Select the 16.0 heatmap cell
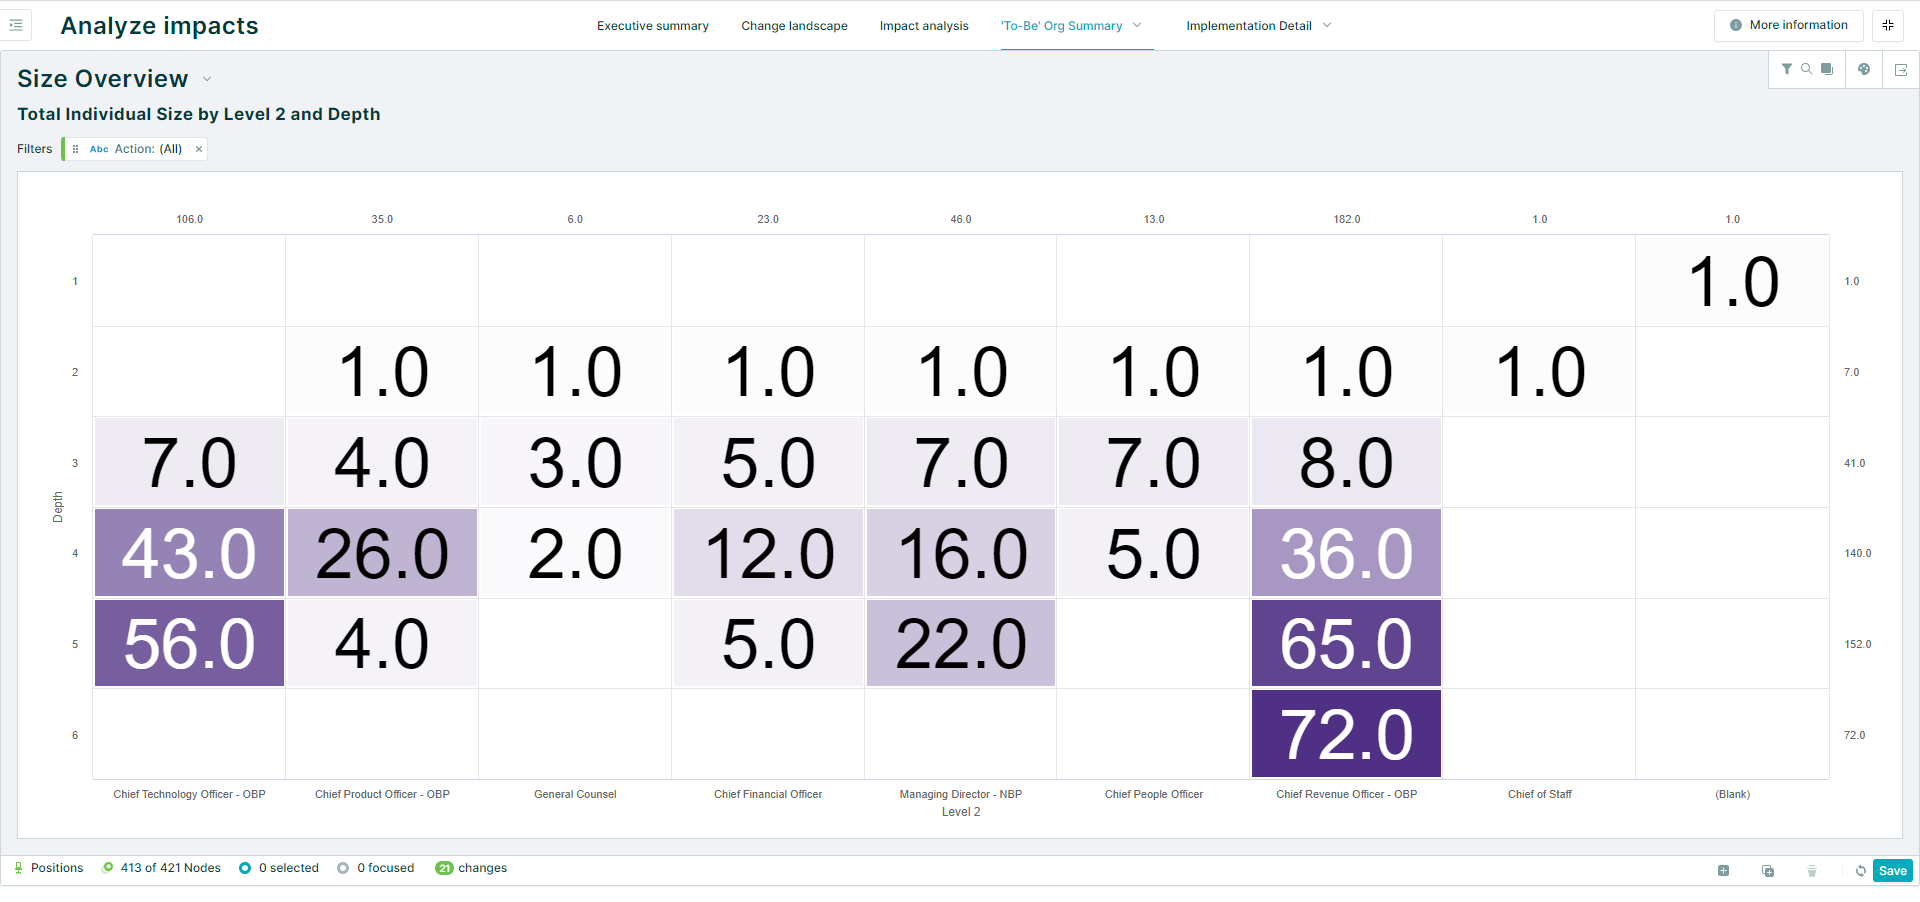Screen dimensions: 1920x902 pos(961,553)
